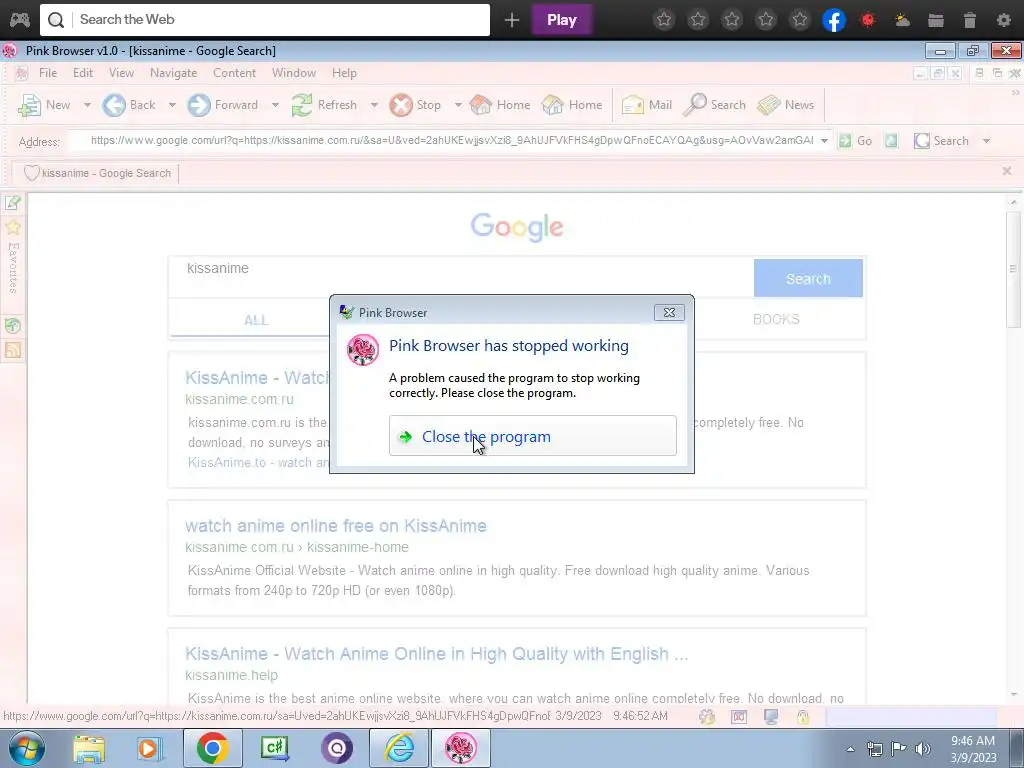Click the trash can icon in the top bar

[x=970, y=20]
